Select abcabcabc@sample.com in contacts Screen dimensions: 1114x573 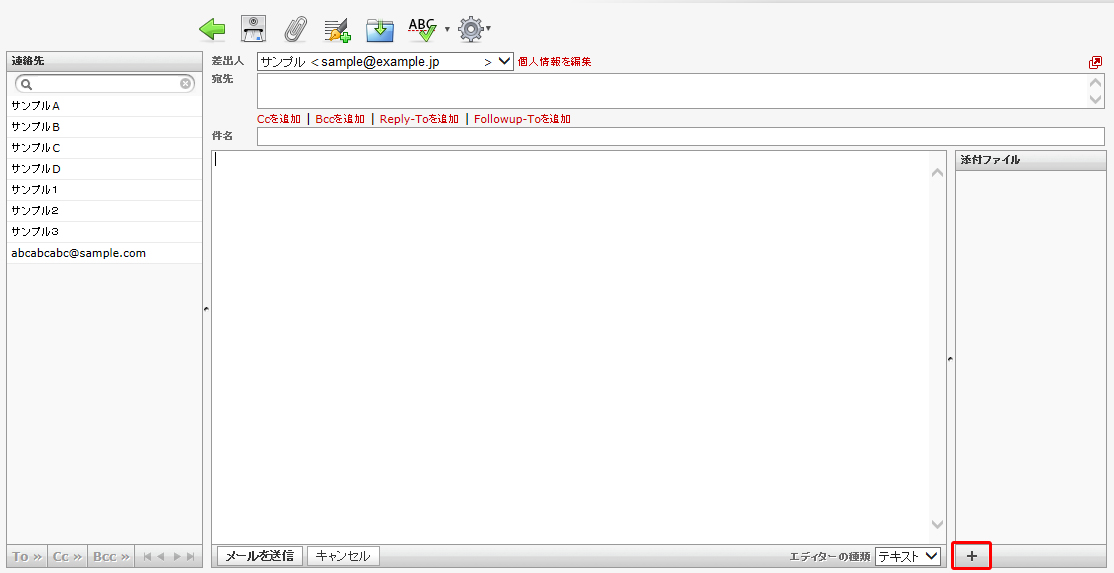coord(78,253)
